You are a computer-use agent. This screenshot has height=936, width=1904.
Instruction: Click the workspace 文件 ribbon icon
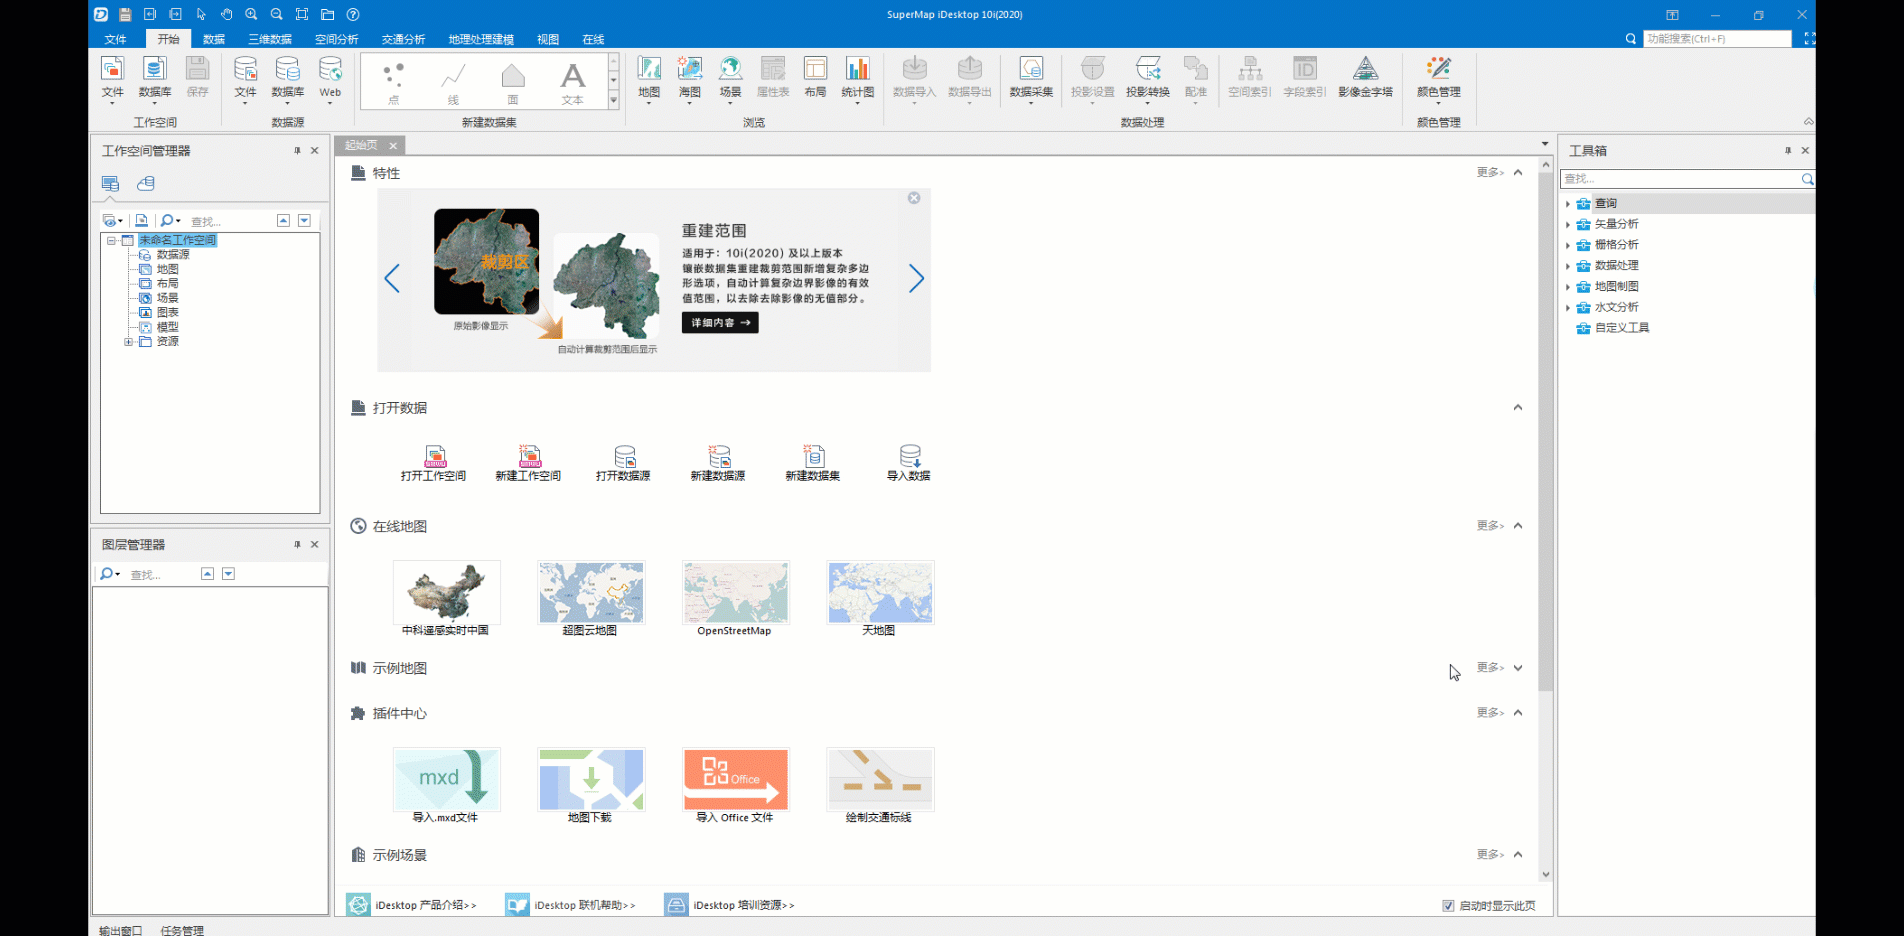coord(113,78)
